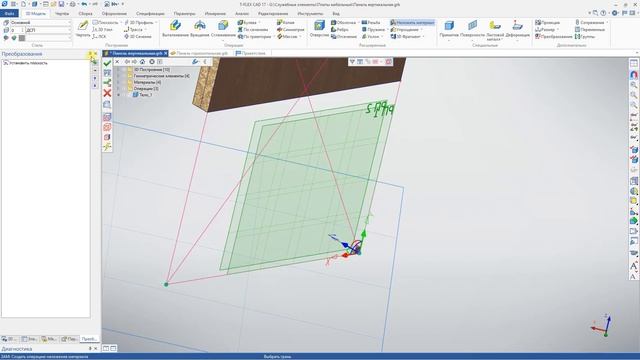Click the 3D Узел (3D Node) command
The width and height of the screenshot is (640, 360).
102,29
